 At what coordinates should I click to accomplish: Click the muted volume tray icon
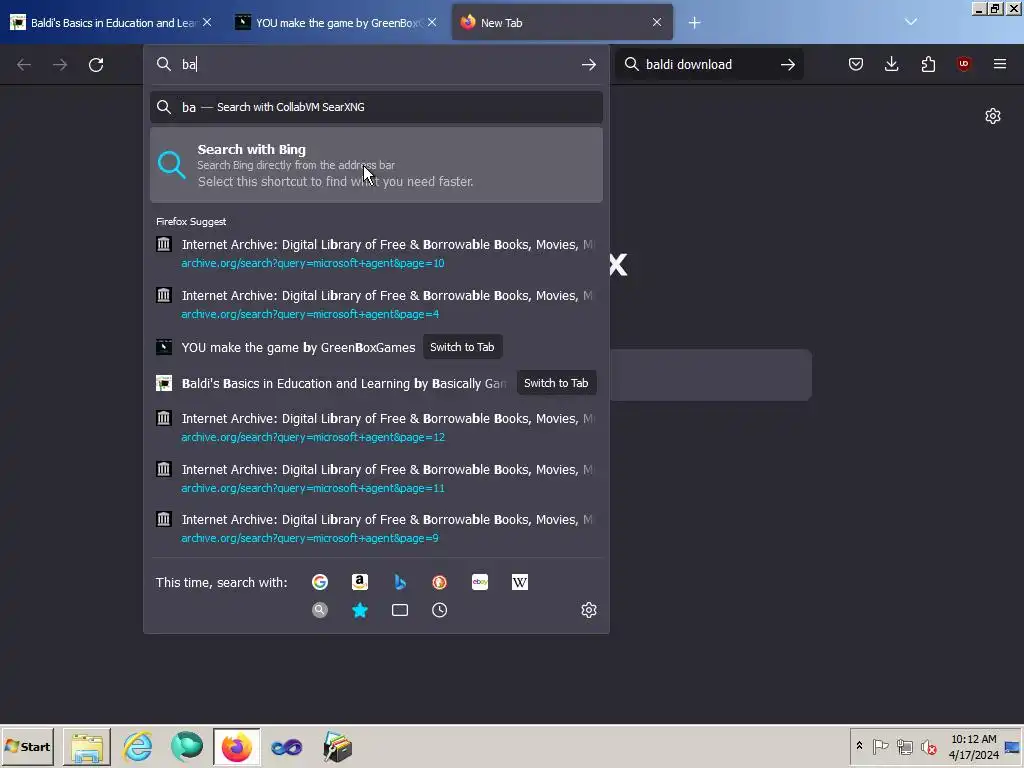pos(928,746)
